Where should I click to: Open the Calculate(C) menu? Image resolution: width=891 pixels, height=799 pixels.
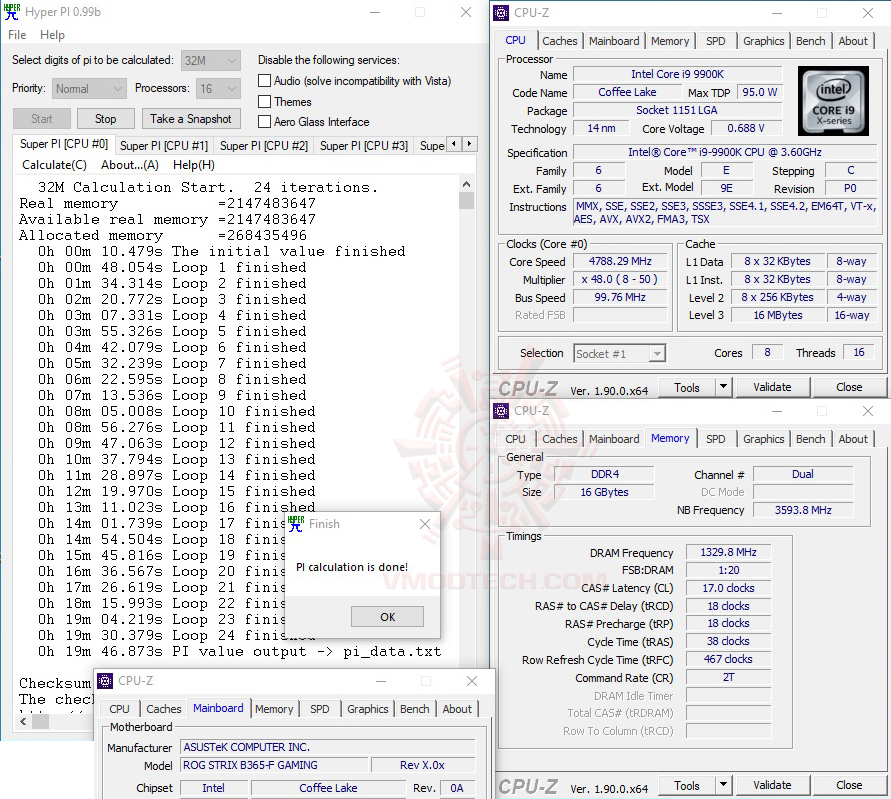coord(54,164)
